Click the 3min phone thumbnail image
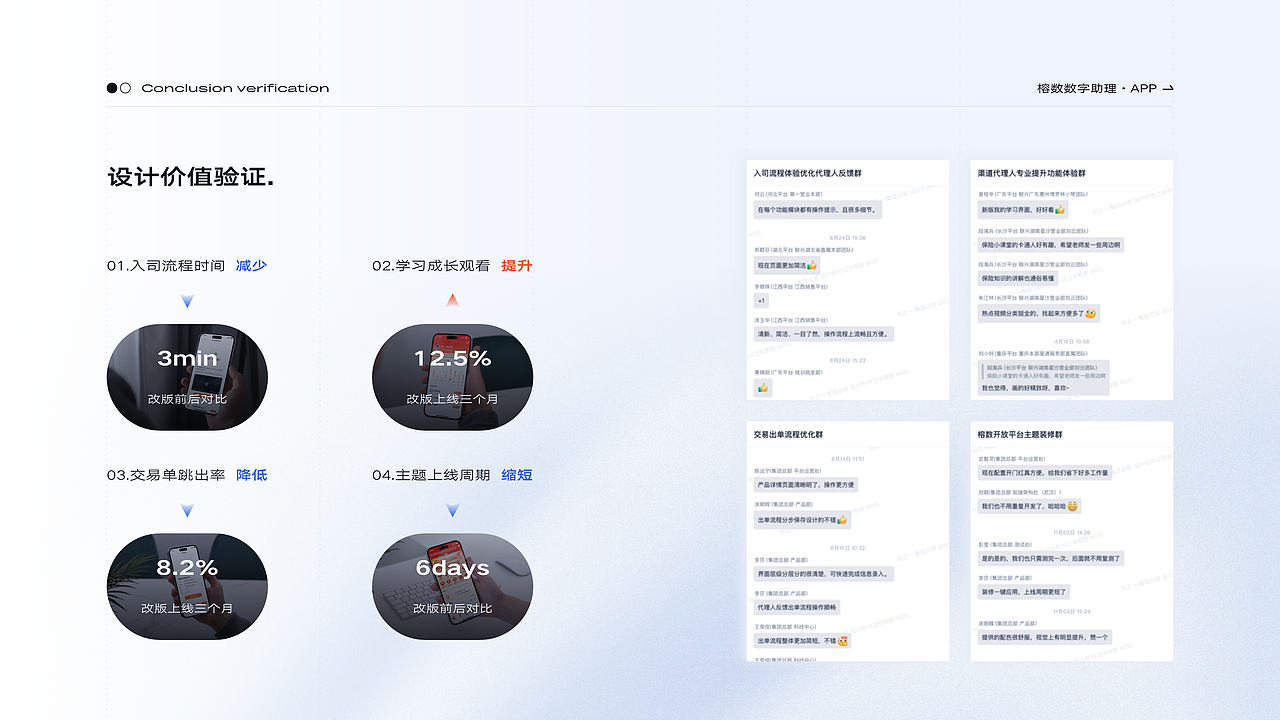Screen dimensions: 1280x720 (x=187, y=377)
